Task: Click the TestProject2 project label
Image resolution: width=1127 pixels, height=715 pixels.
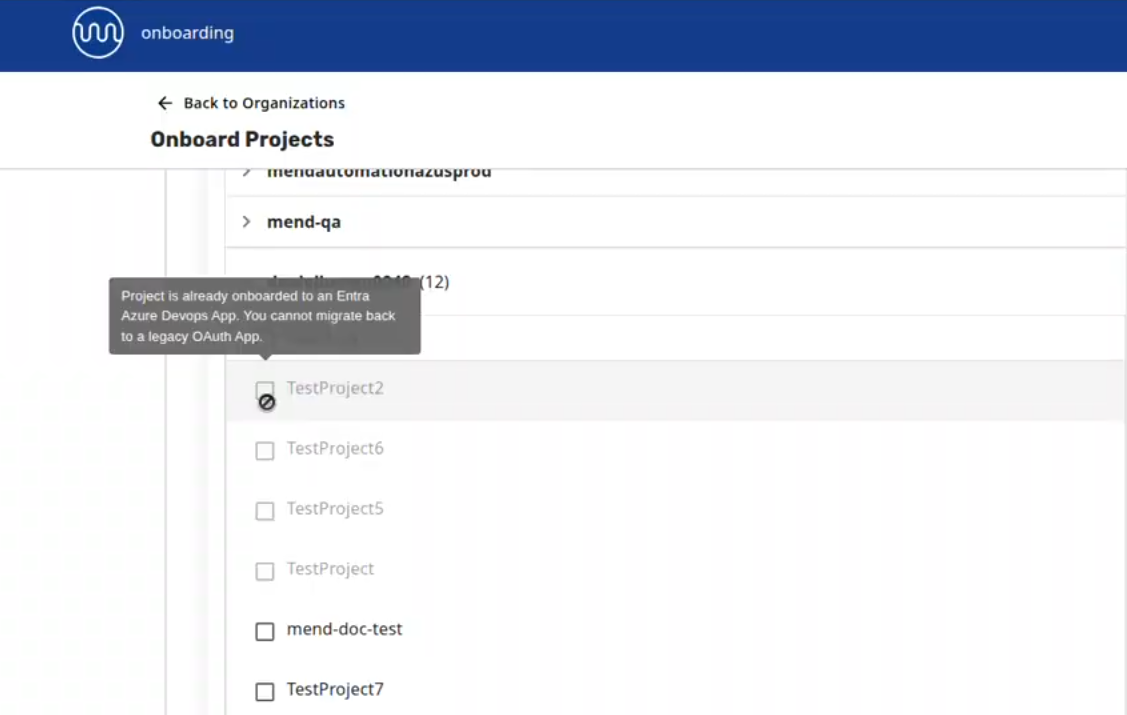Action: point(335,388)
